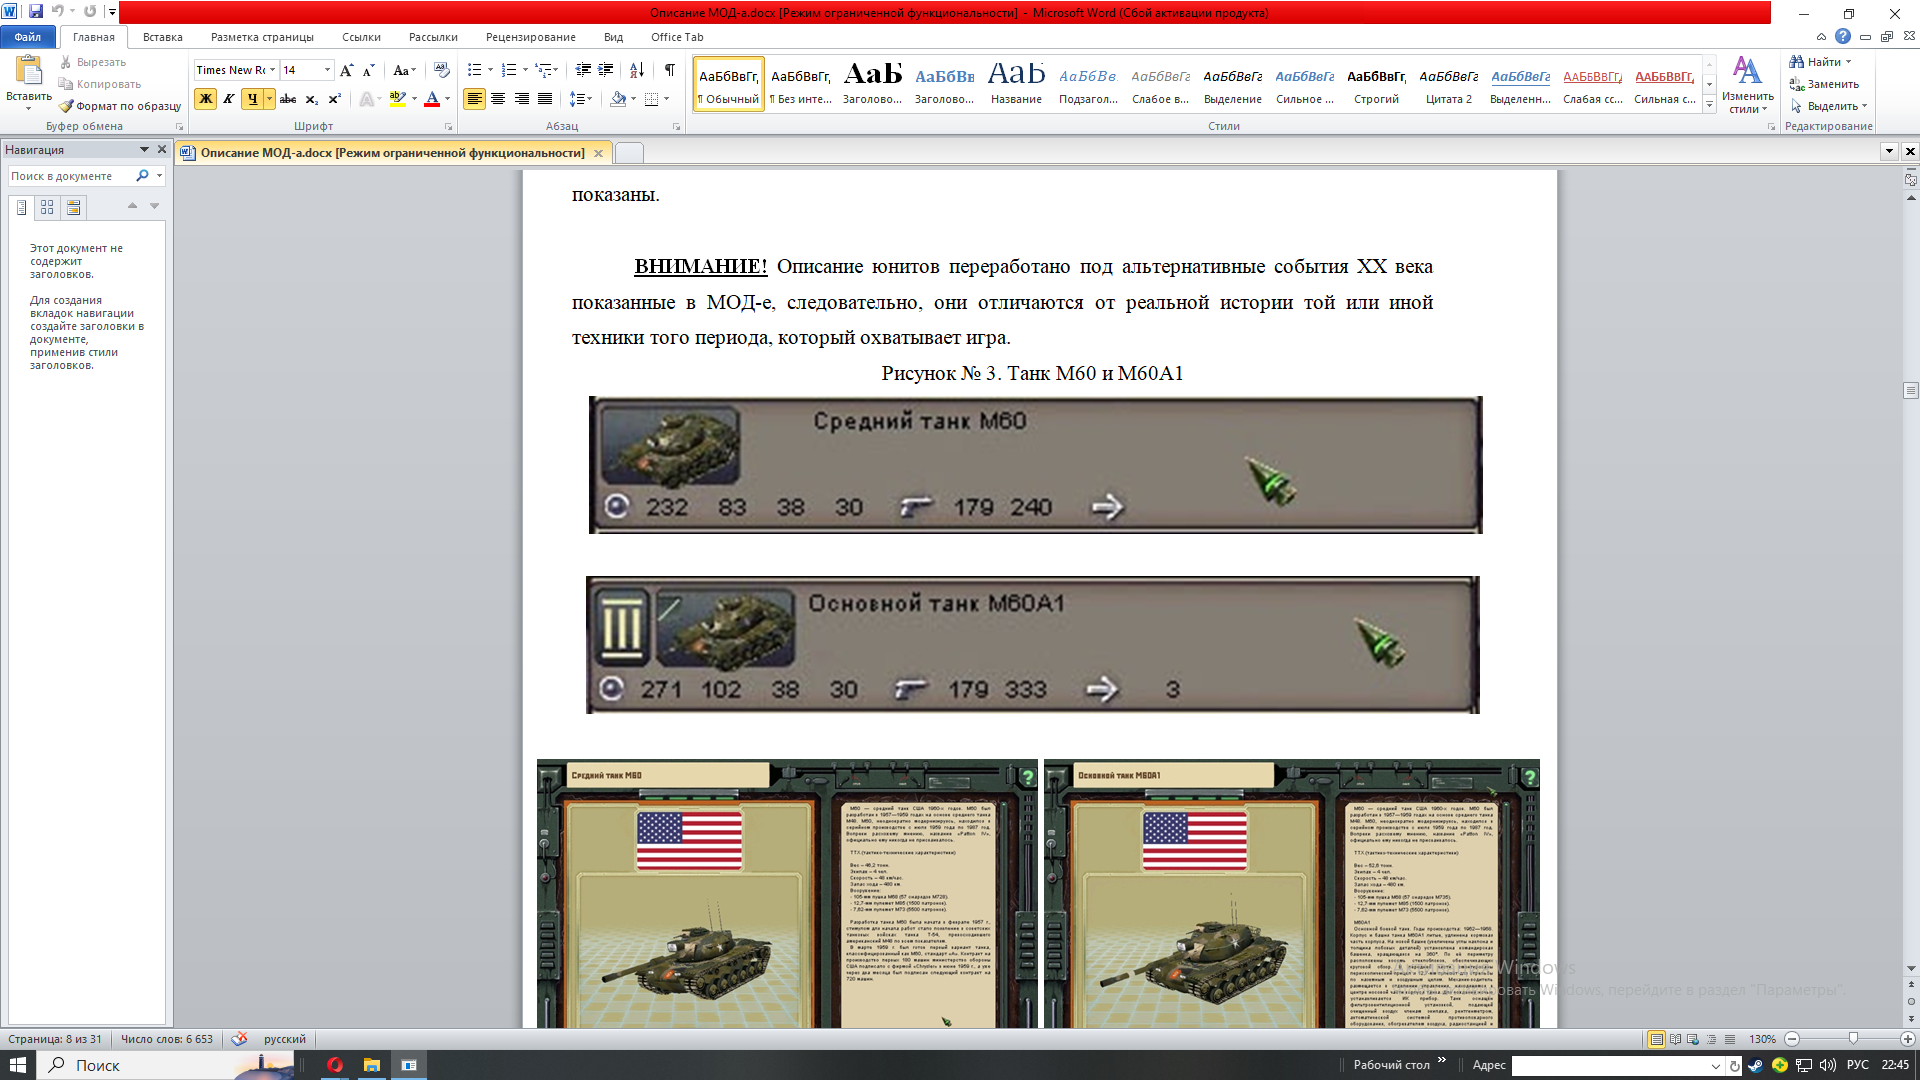Click the zoom slider handle
The width and height of the screenshot is (1920, 1080).
point(1853,1039)
